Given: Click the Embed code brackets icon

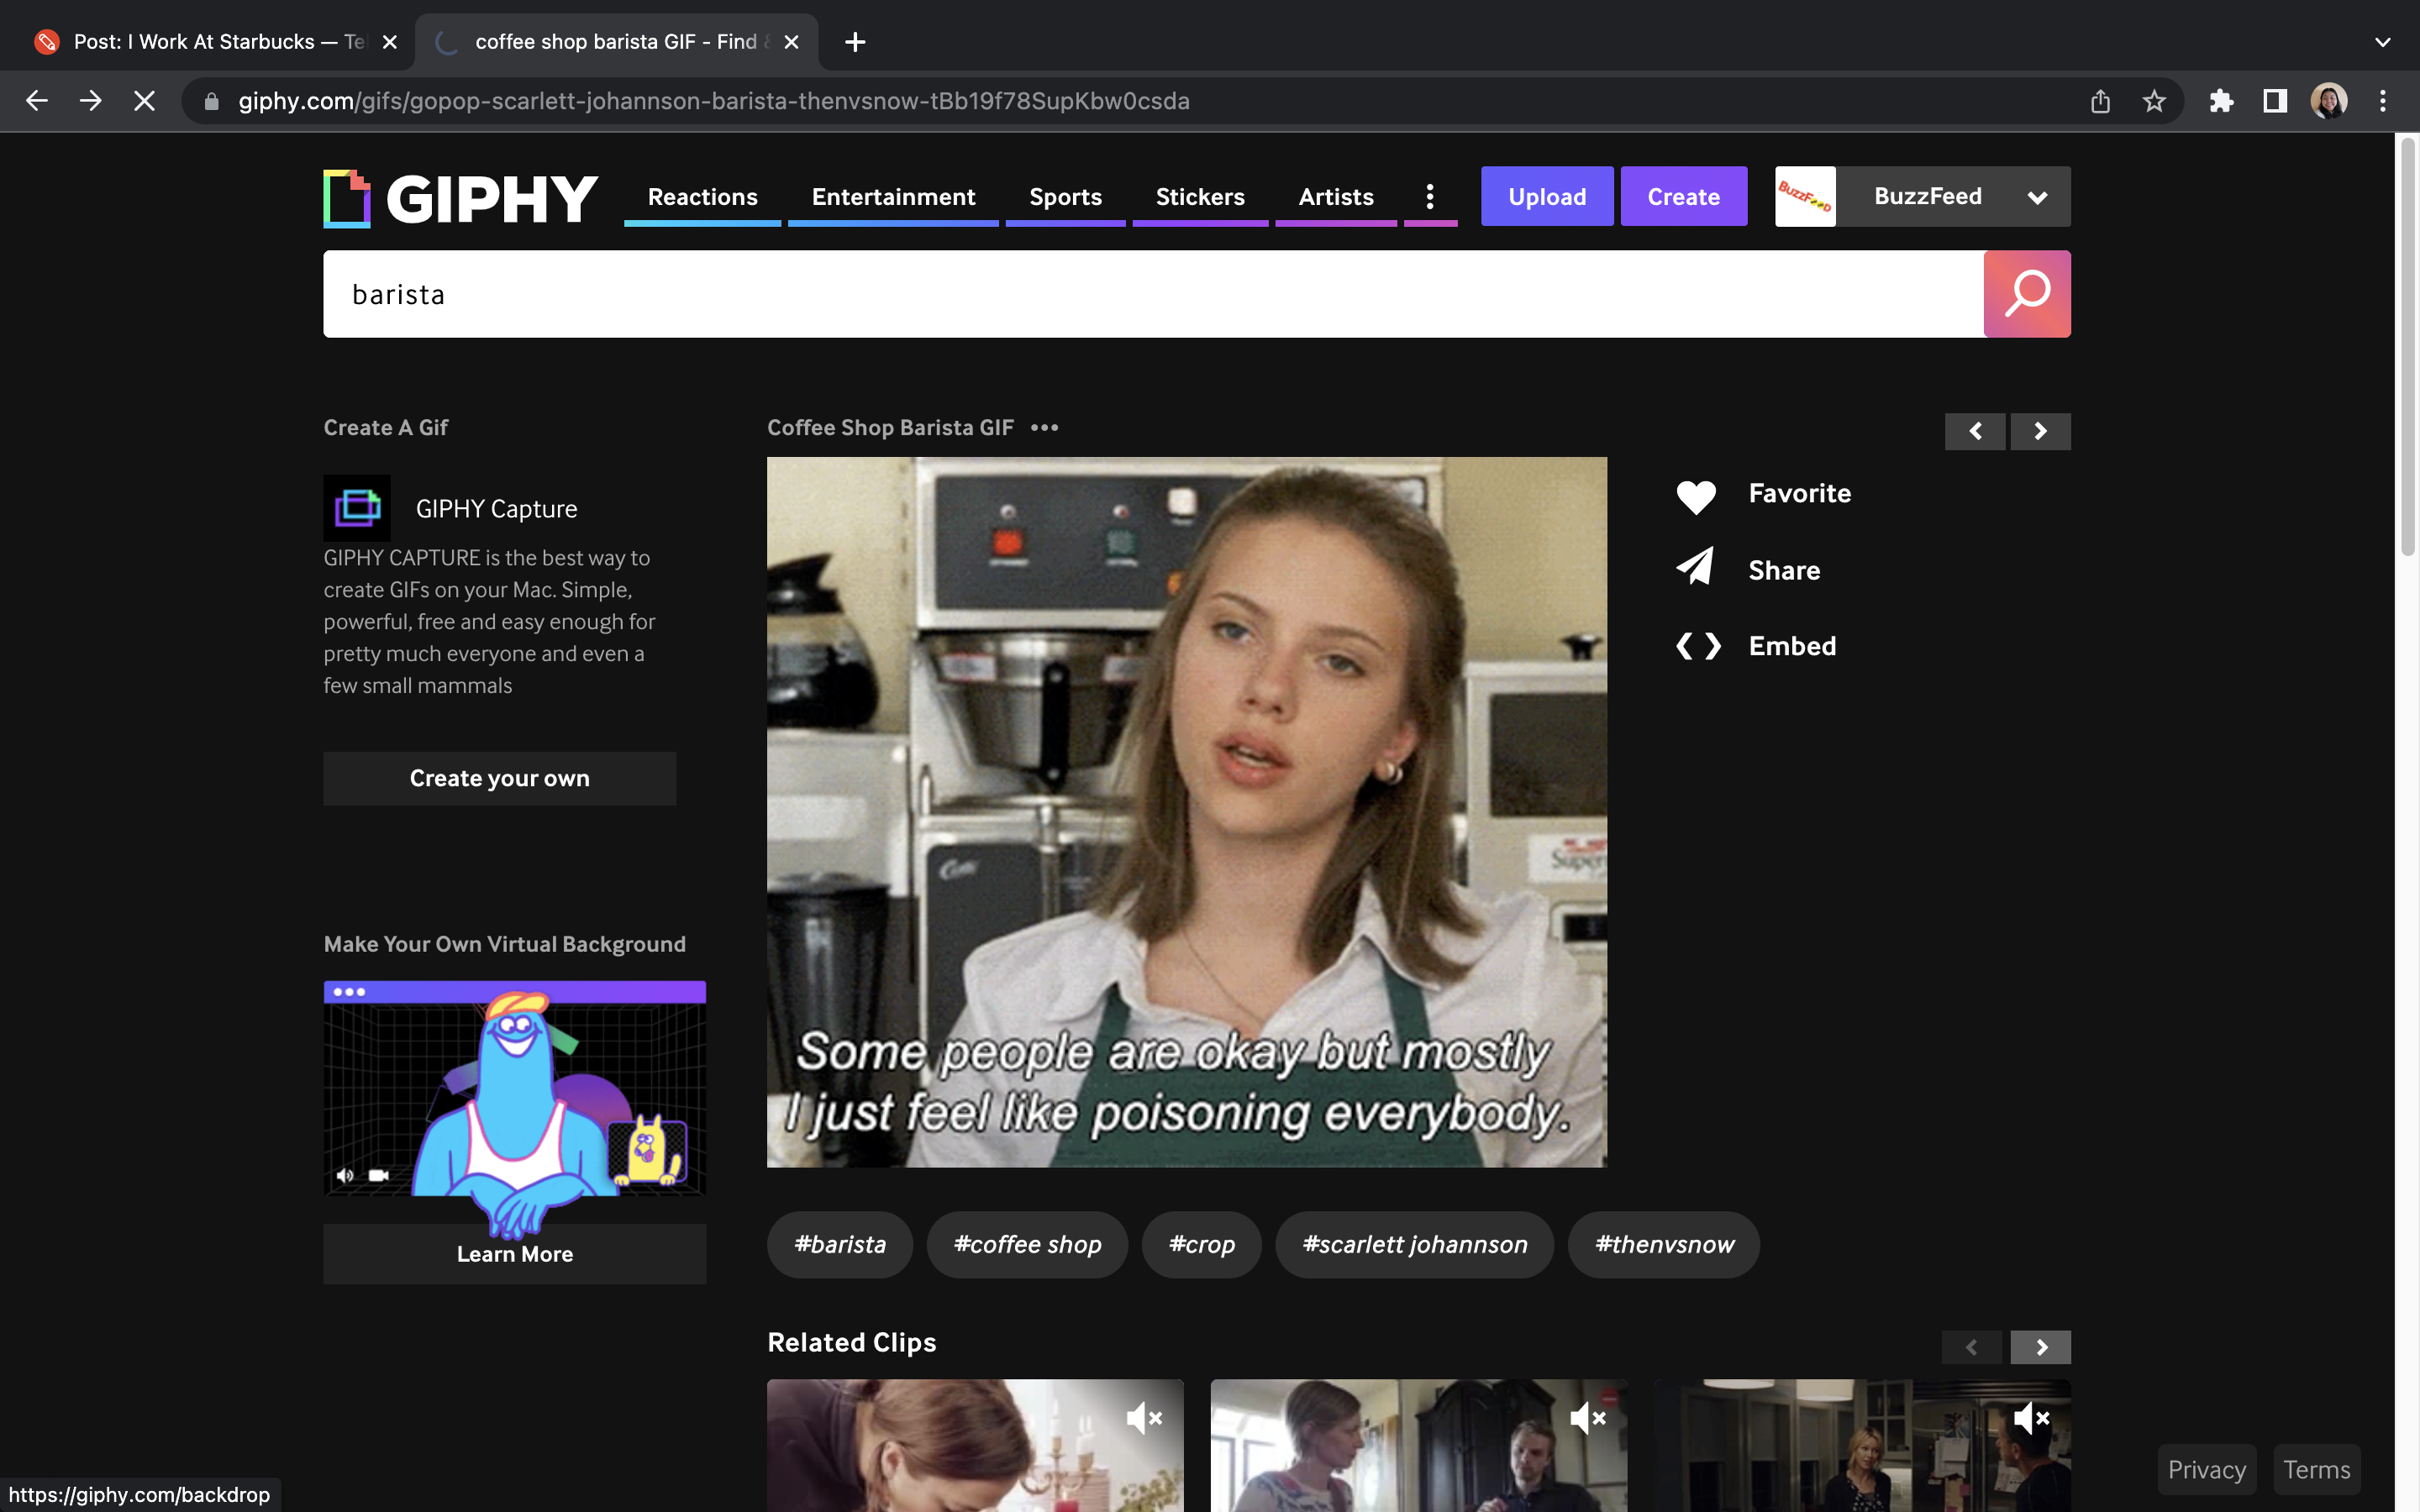Looking at the screenshot, I should pos(1697,646).
